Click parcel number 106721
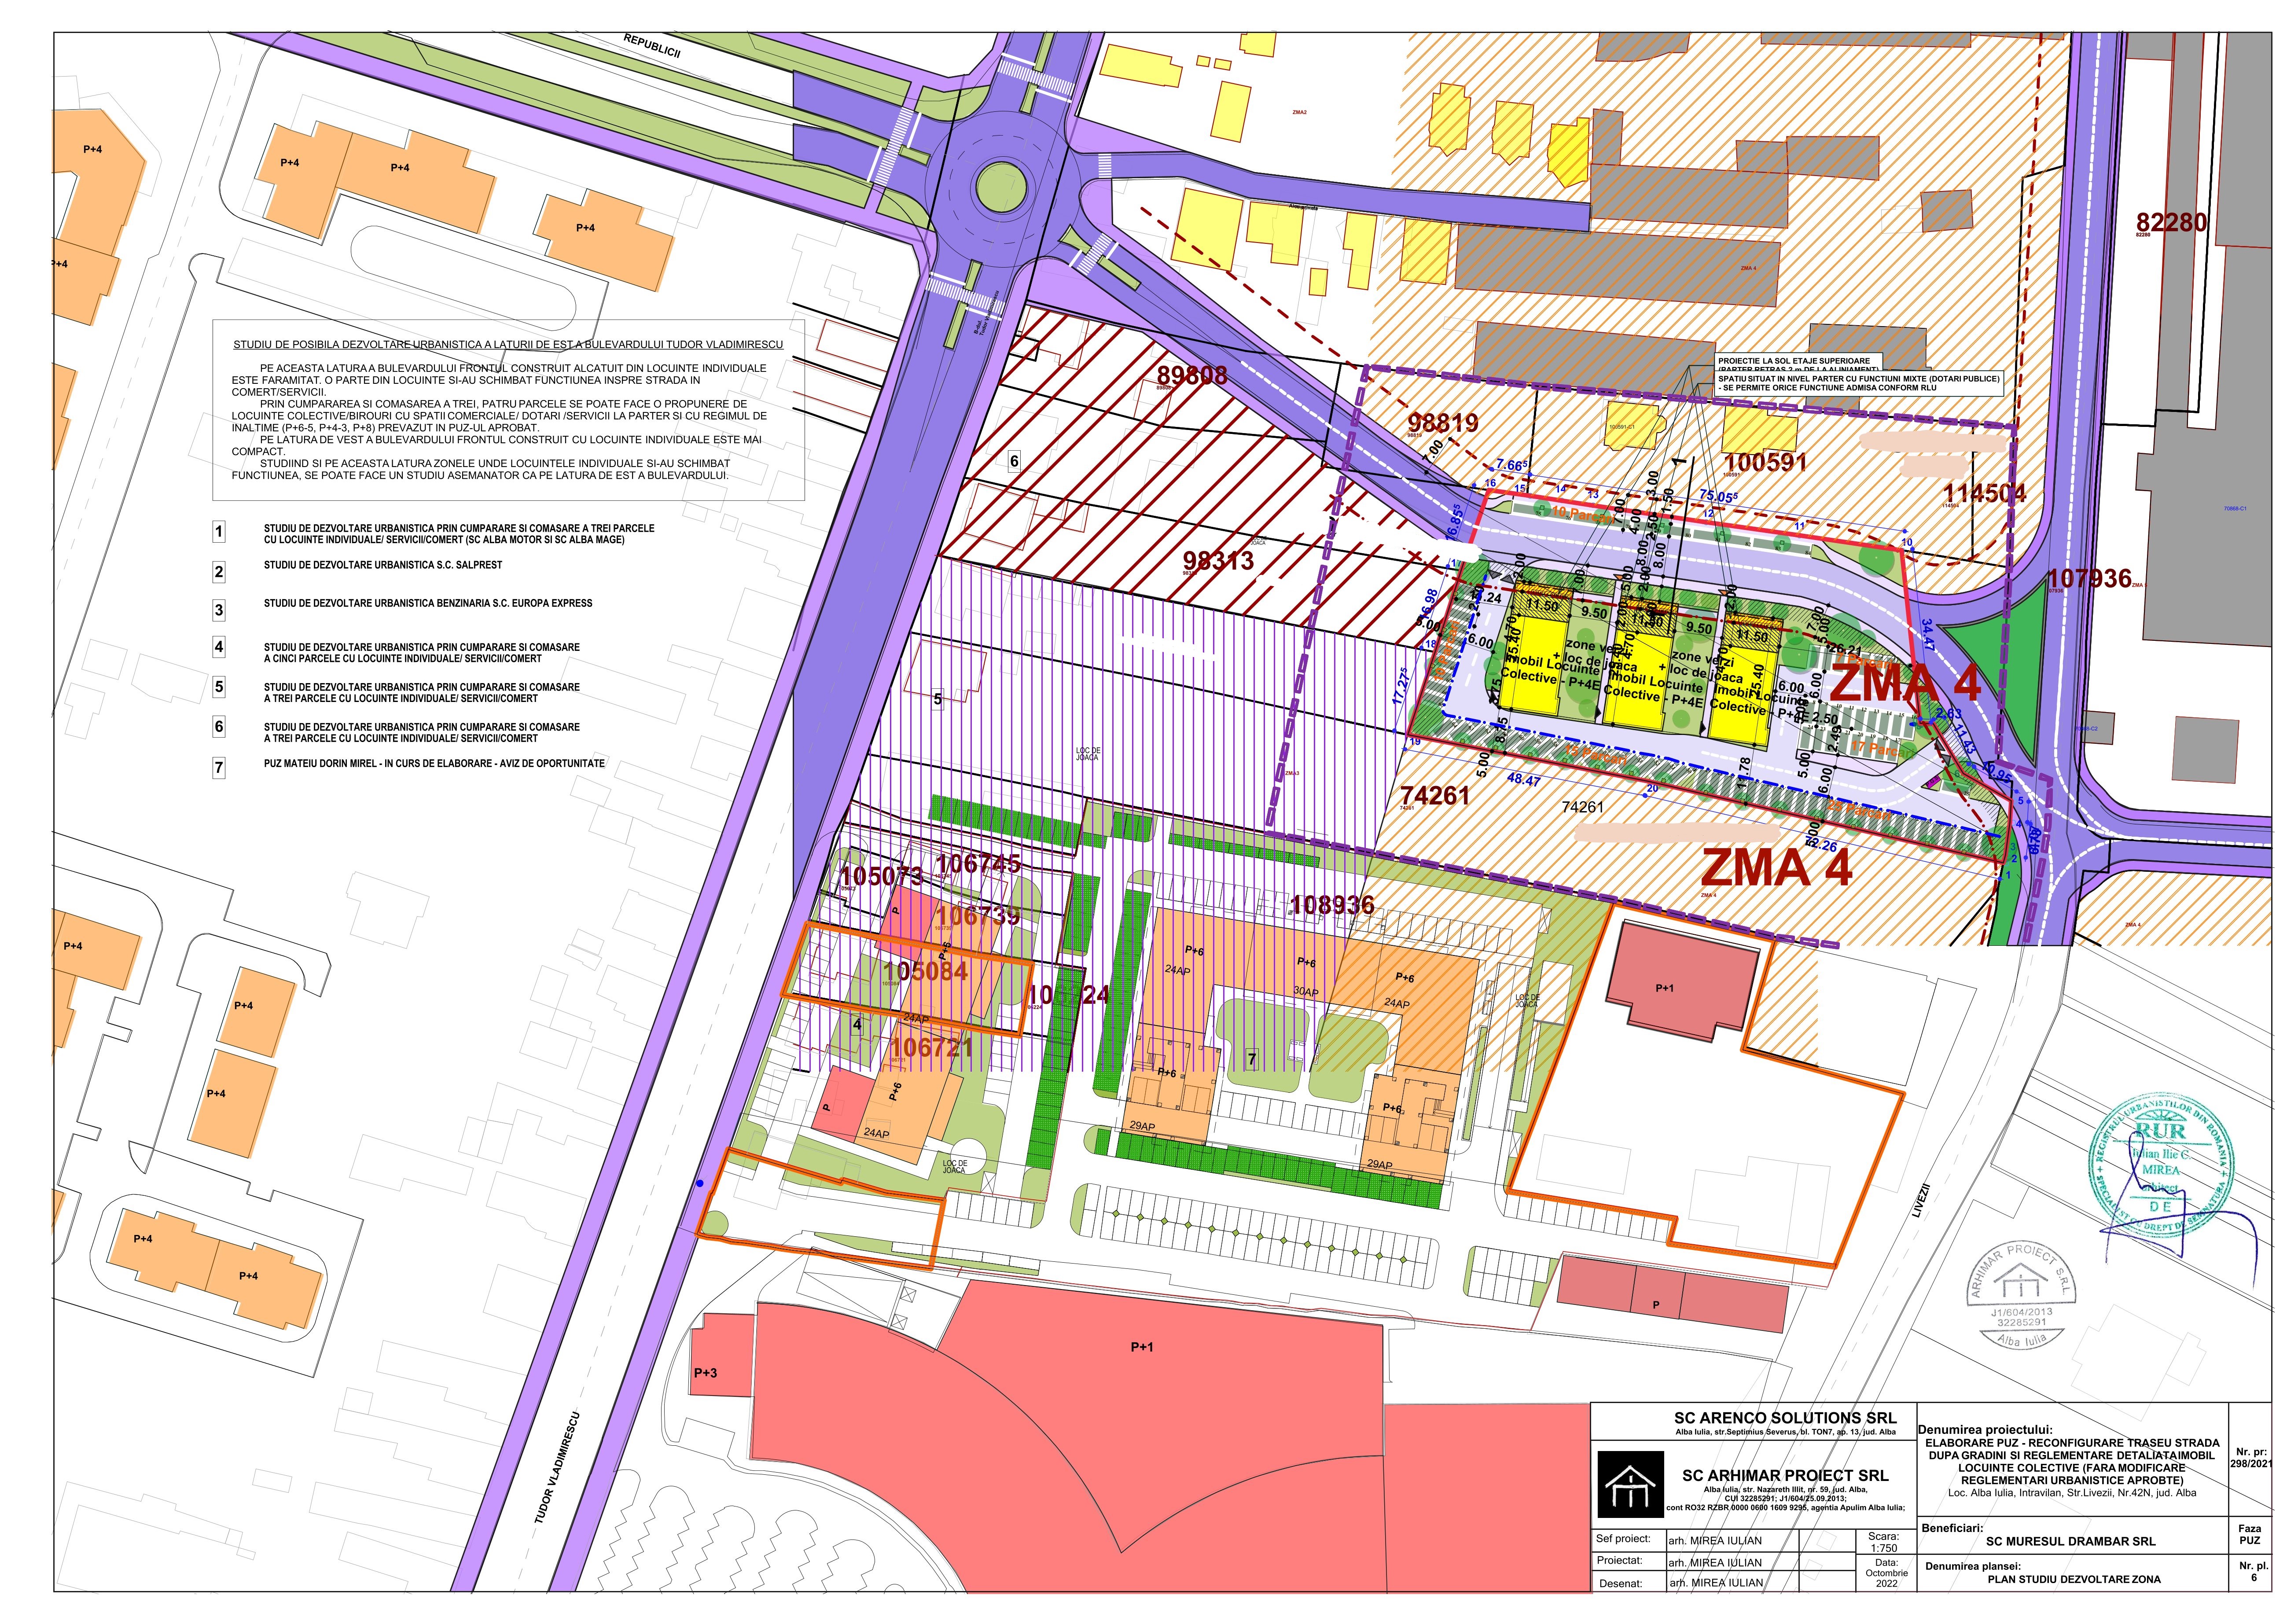 click(x=931, y=1047)
